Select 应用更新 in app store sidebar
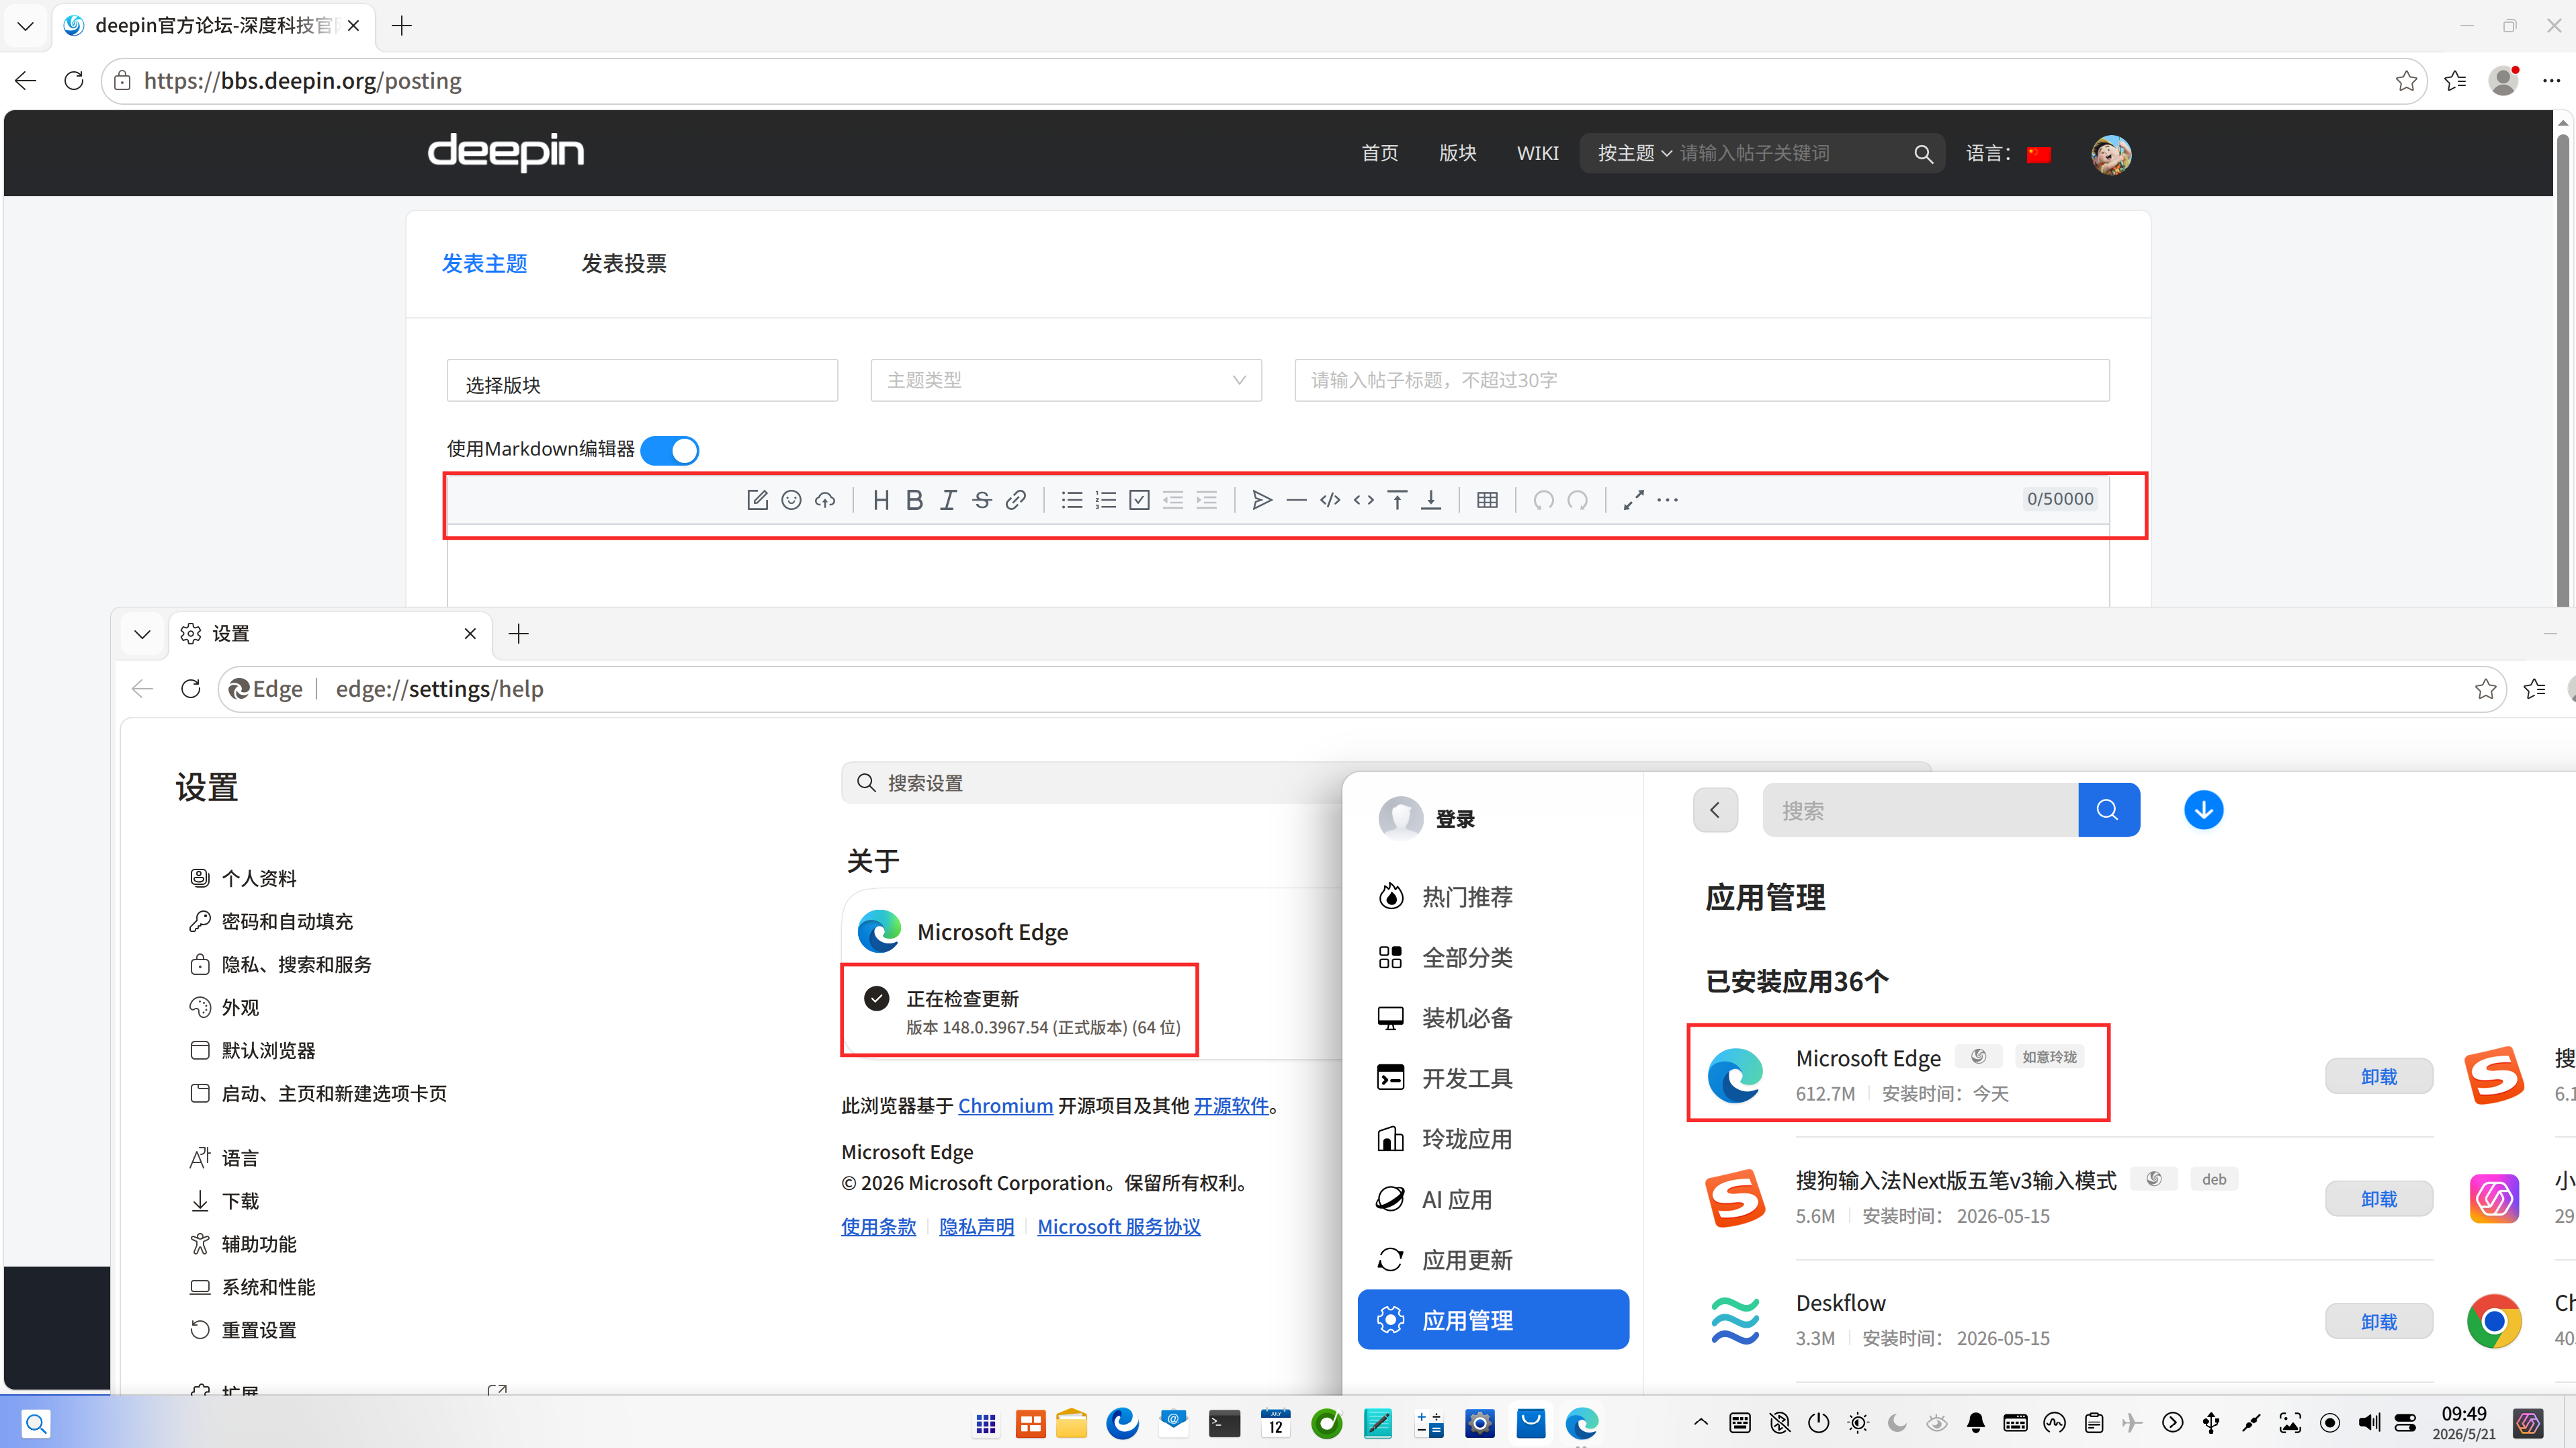 coord(1494,1260)
